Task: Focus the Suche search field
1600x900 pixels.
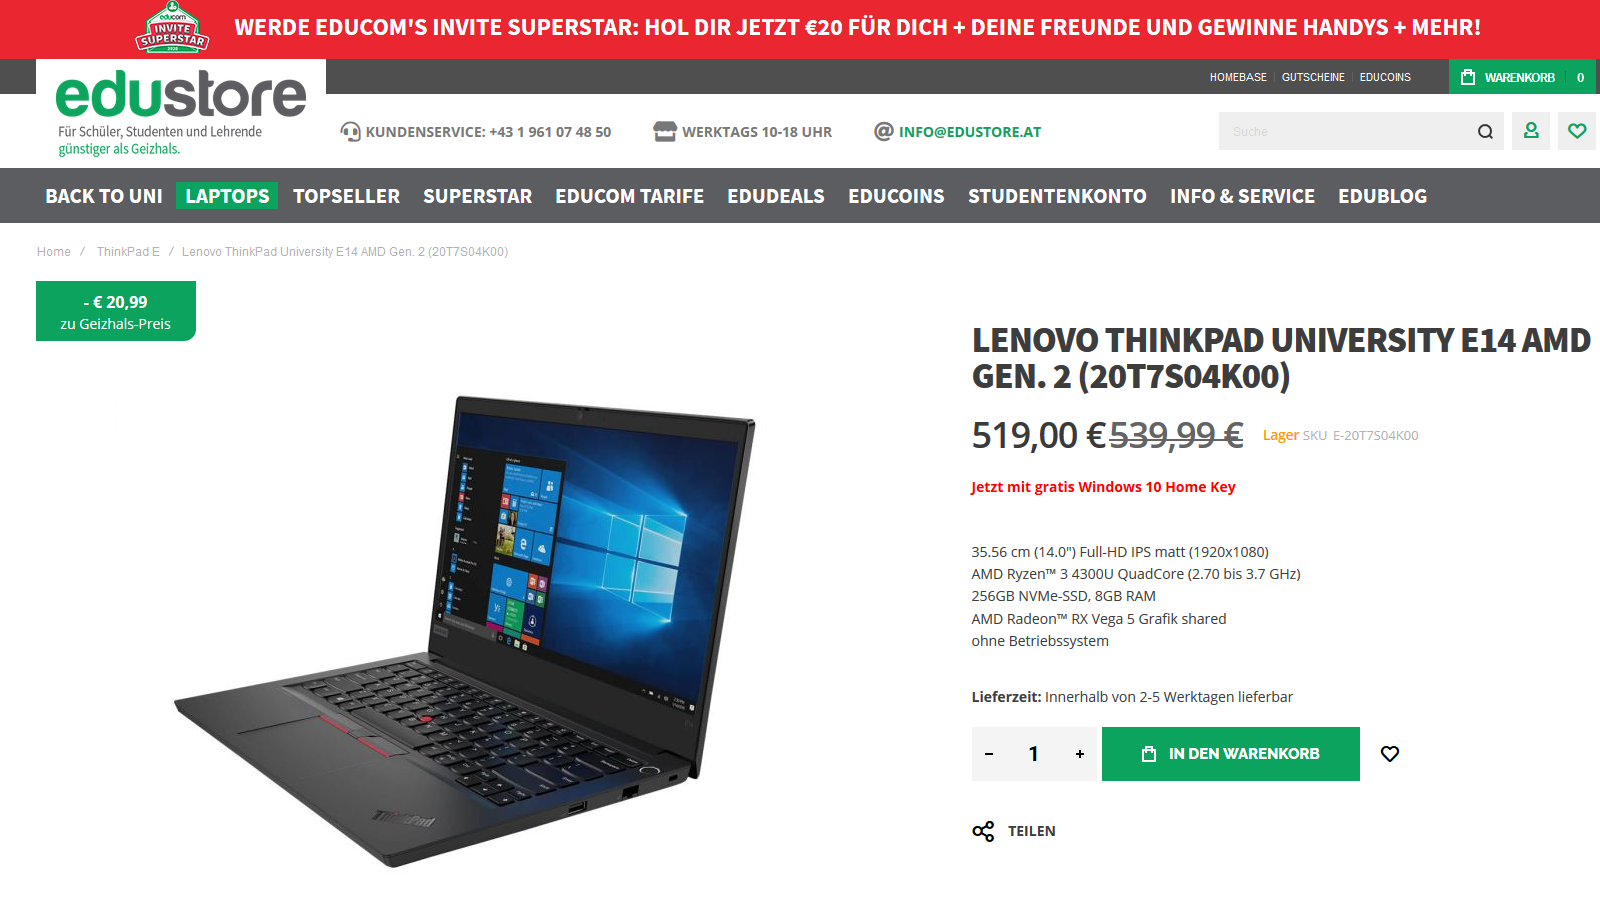Action: tap(1345, 131)
